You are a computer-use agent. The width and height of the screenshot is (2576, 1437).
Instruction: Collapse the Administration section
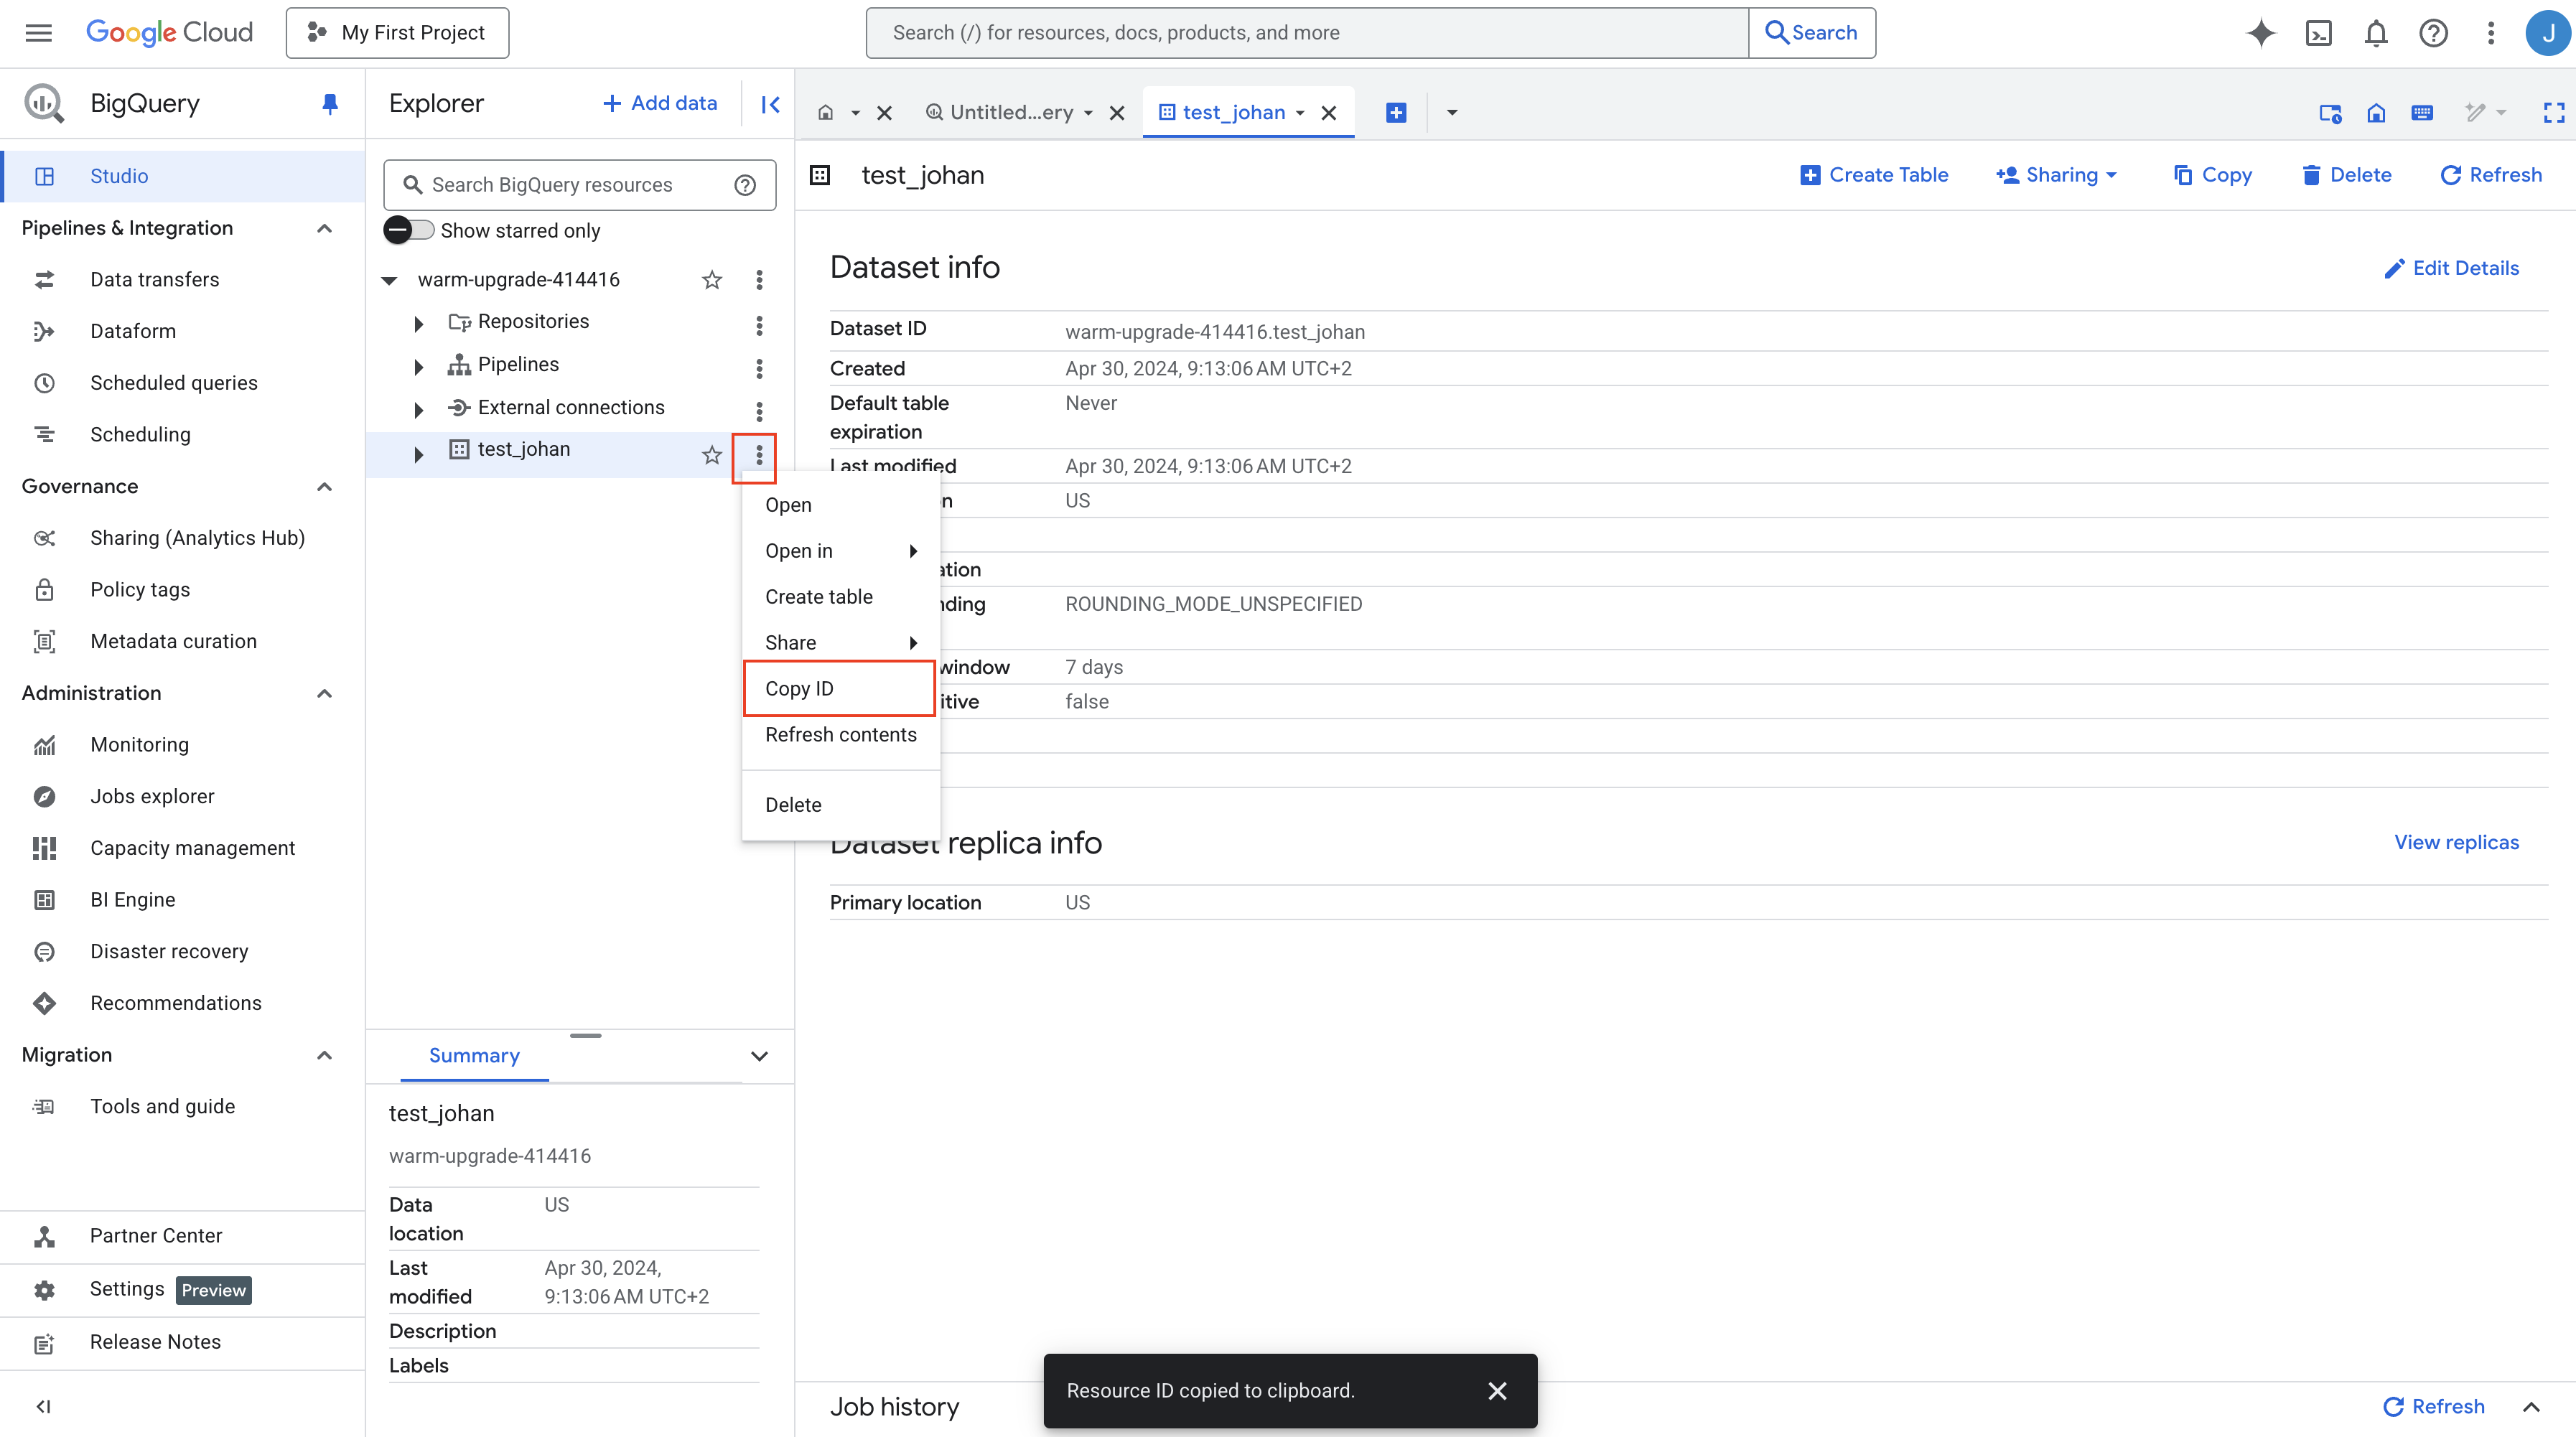click(324, 694)
